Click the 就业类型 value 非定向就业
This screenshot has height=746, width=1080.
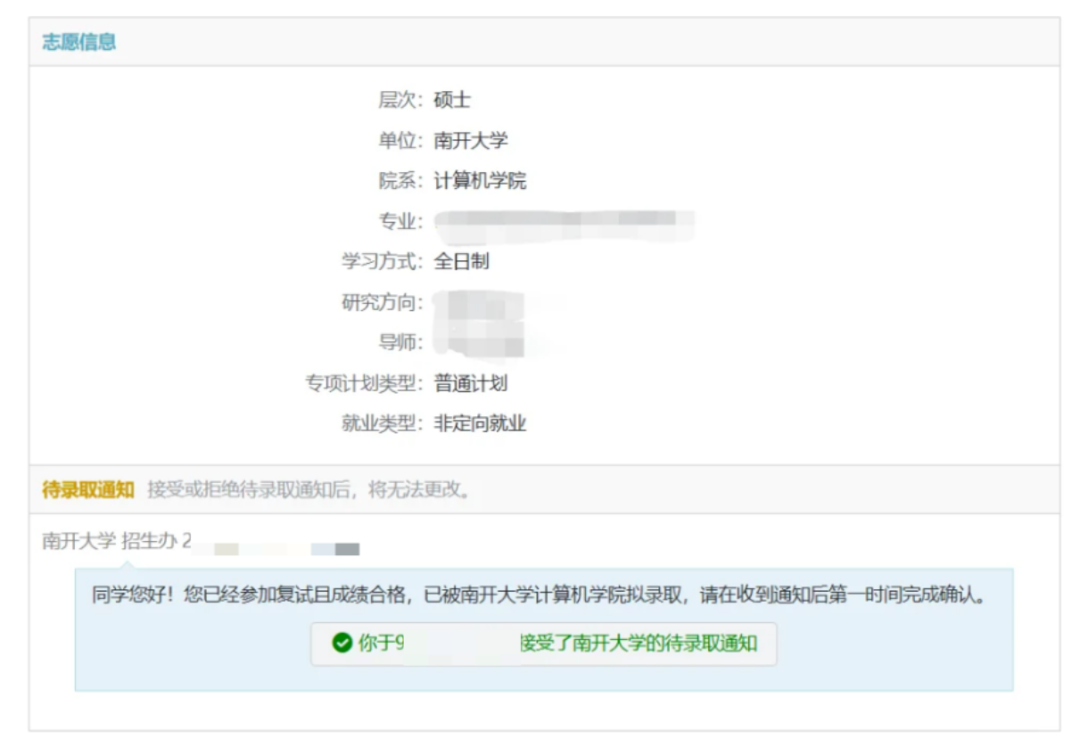(x=480, y=423)
